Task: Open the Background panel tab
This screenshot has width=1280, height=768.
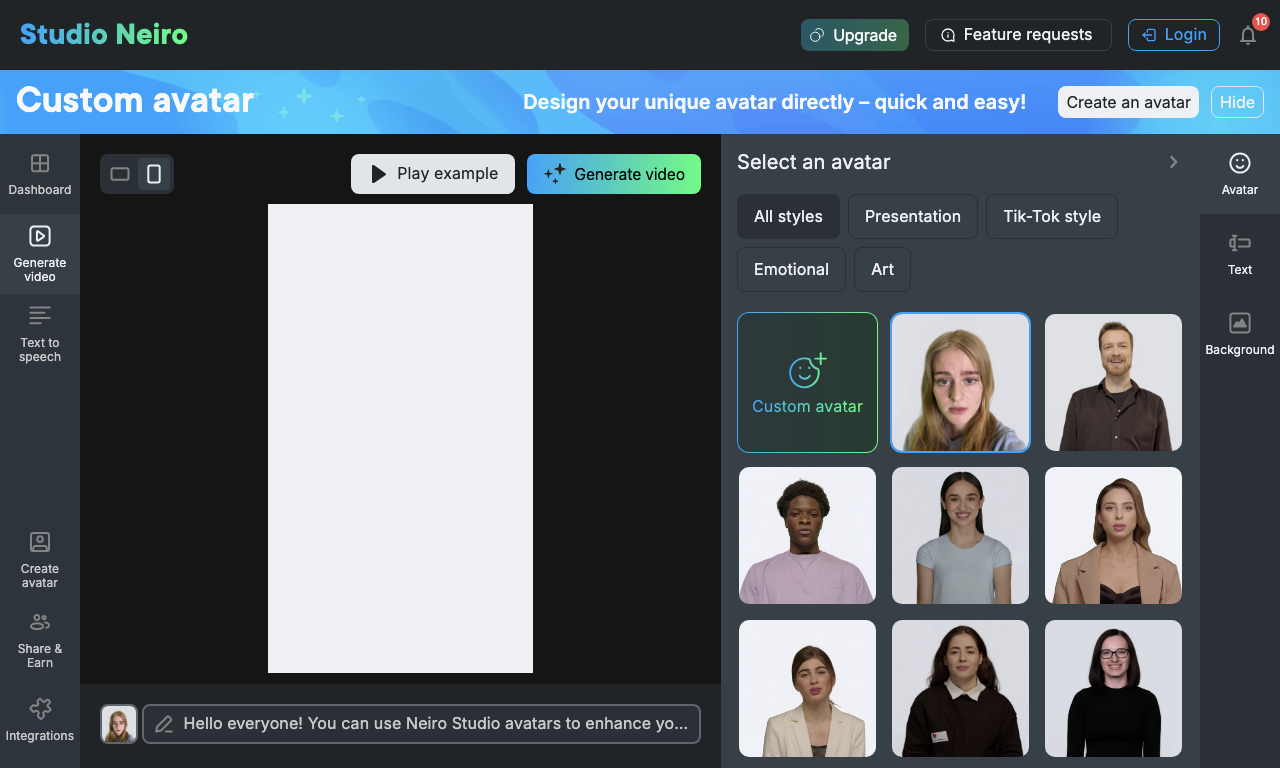Action: point(1240,334)
